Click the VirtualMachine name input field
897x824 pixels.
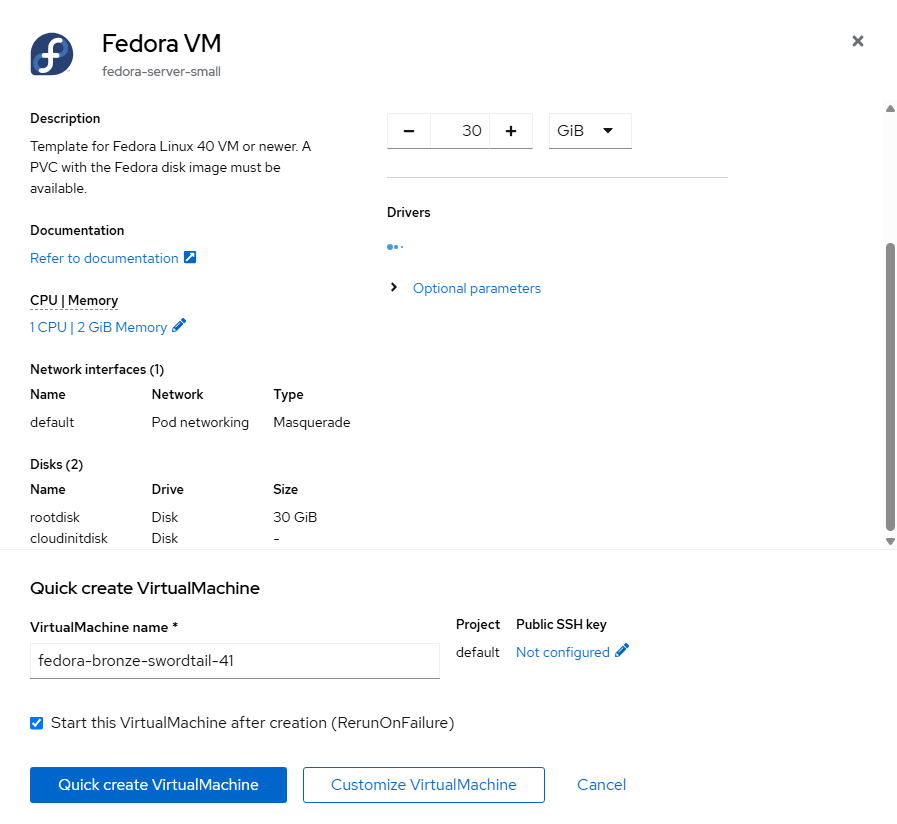click(235, 661)
